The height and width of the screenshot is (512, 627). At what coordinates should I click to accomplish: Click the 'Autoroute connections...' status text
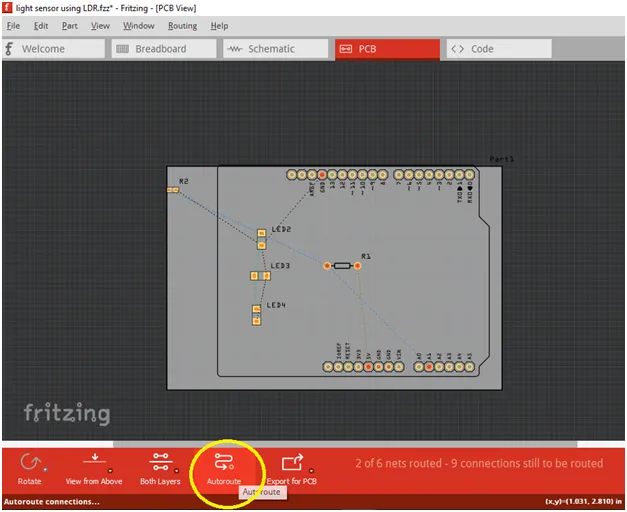(x=52, y=501)
